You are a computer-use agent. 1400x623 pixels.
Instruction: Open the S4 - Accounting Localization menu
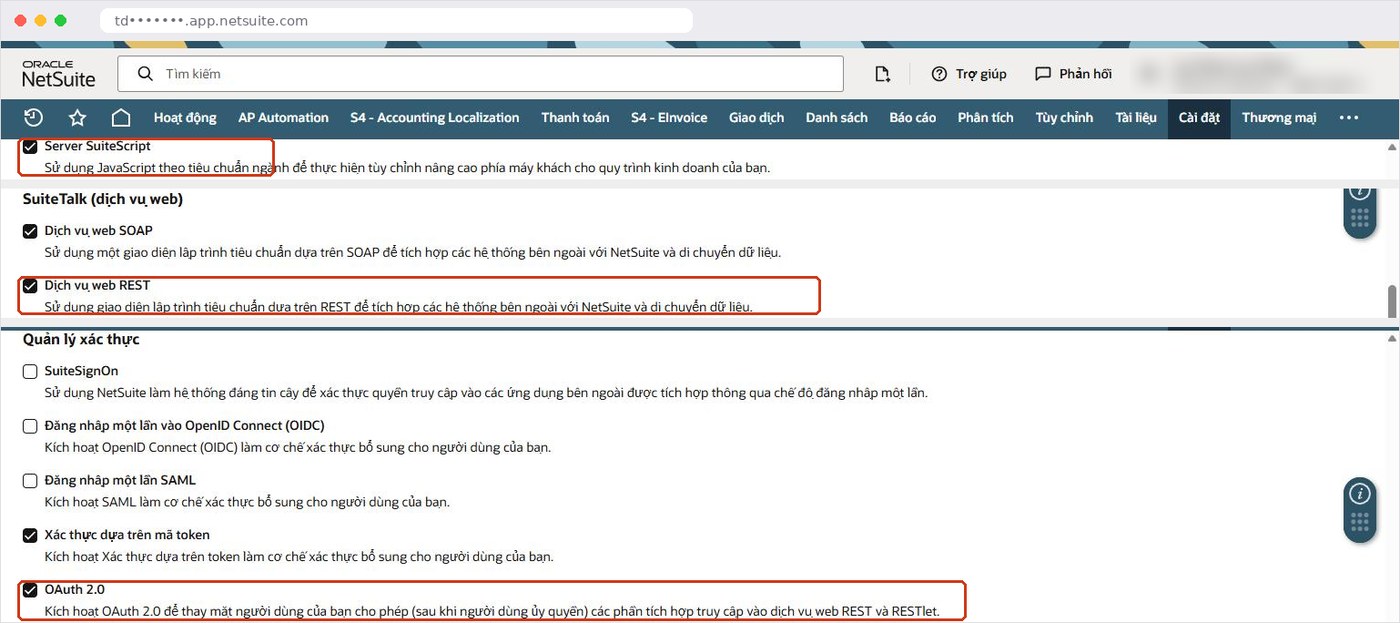(x=435, y=118)
